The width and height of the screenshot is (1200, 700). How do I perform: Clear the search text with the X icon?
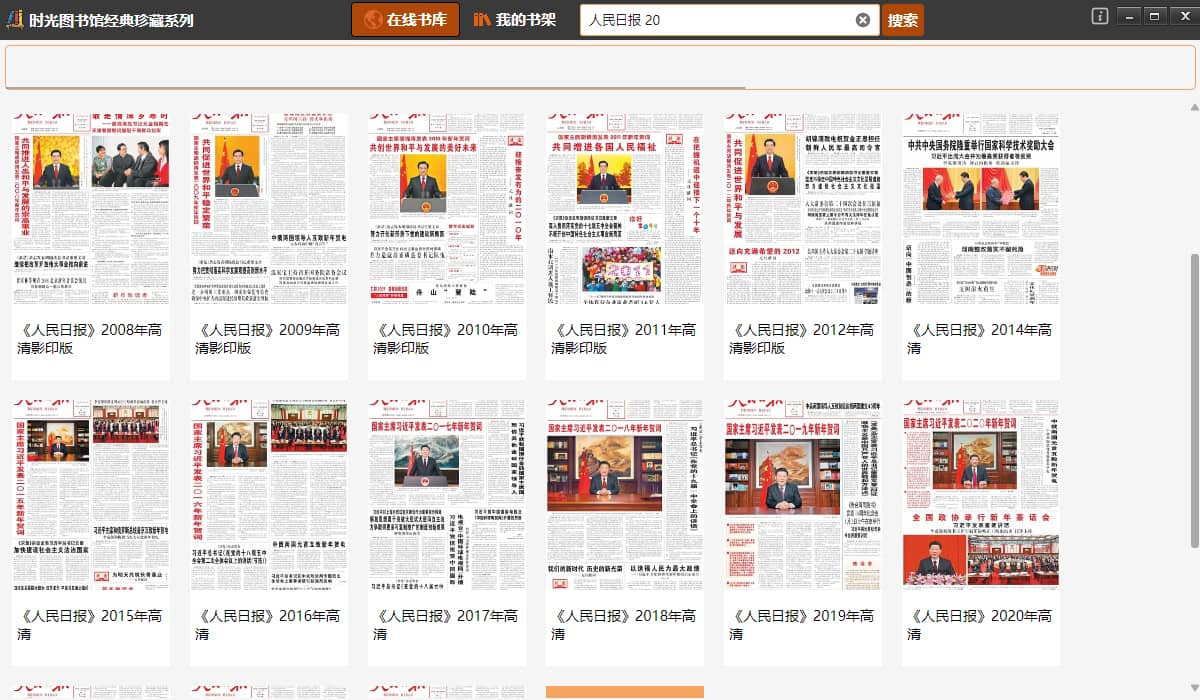click(863, 20)
